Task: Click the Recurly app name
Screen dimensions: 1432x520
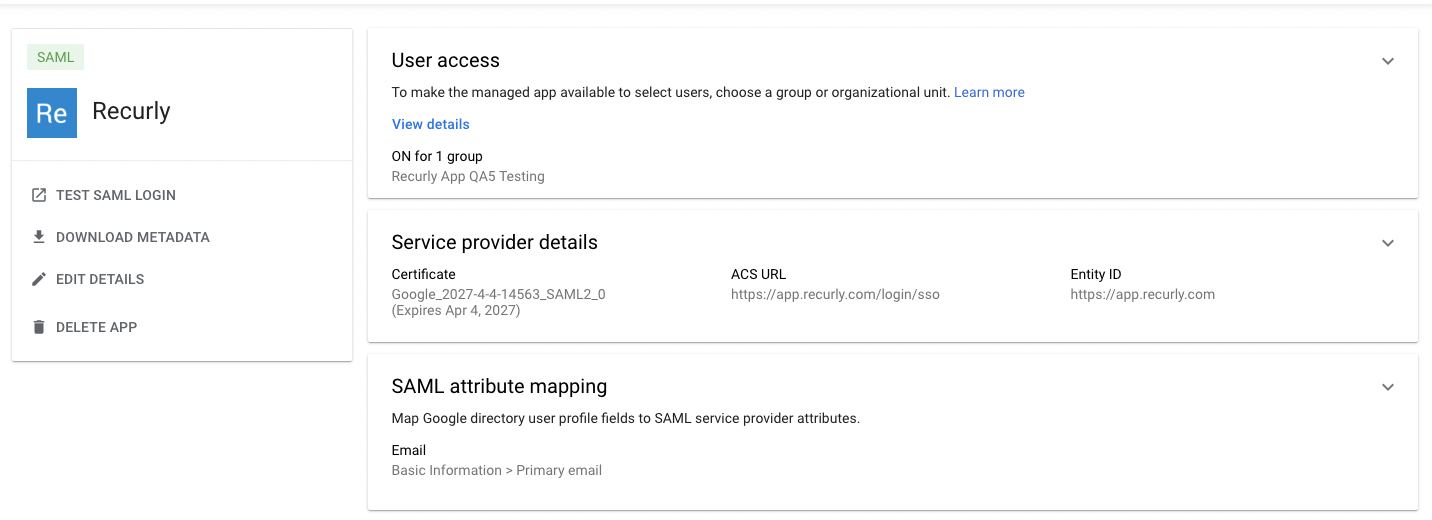Action: point(131,111)
